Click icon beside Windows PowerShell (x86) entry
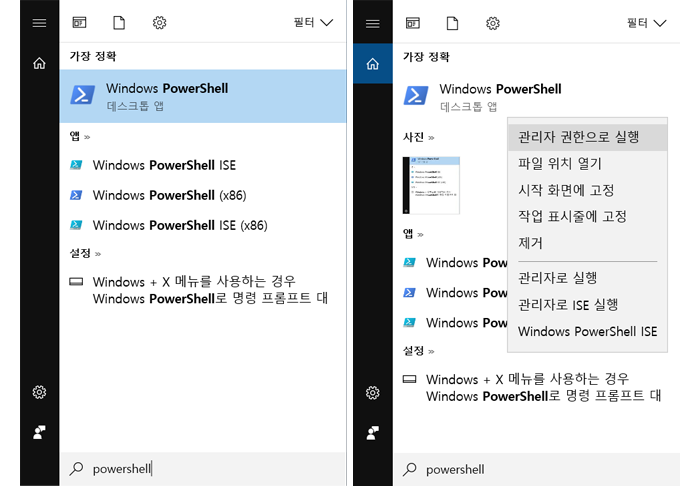700x486 pixels. (x=76, y=195)
